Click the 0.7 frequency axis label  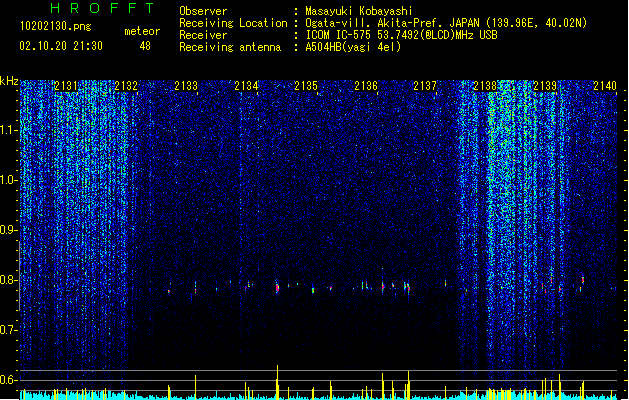coord(8,330)
